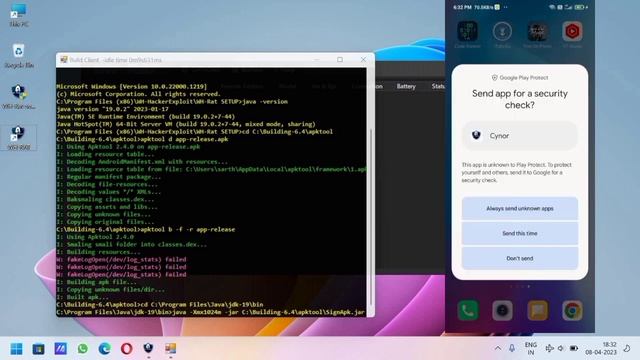Open ENG IN language switcher

point(531,348)
